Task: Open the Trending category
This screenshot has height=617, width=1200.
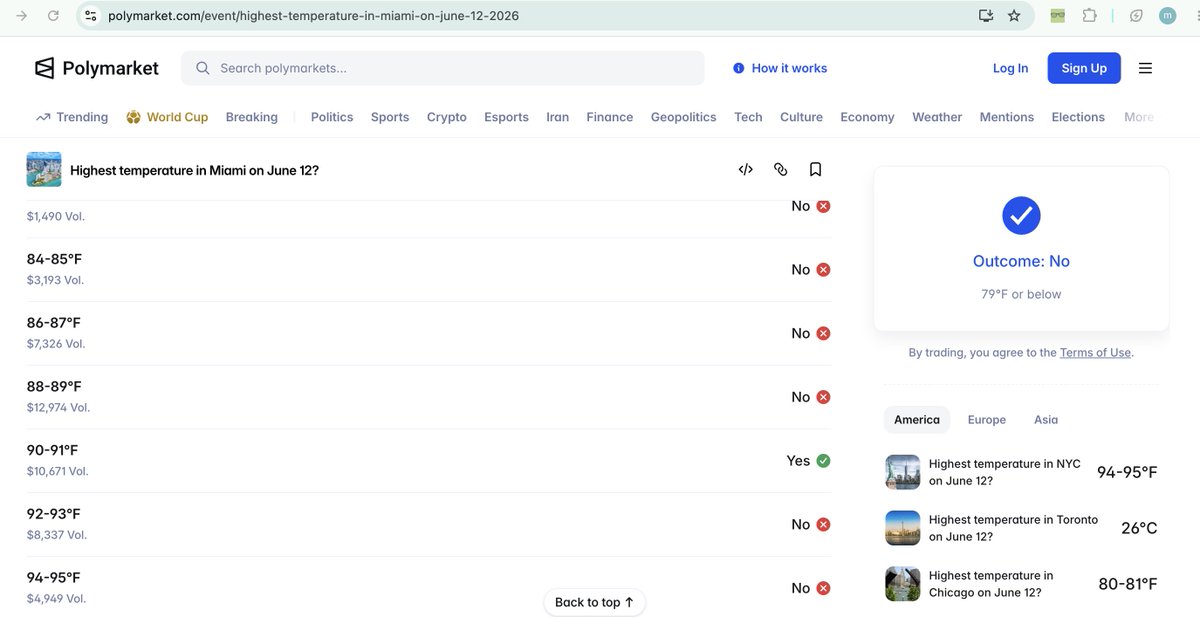Action: pyautogui.click(x=82, y=117)
